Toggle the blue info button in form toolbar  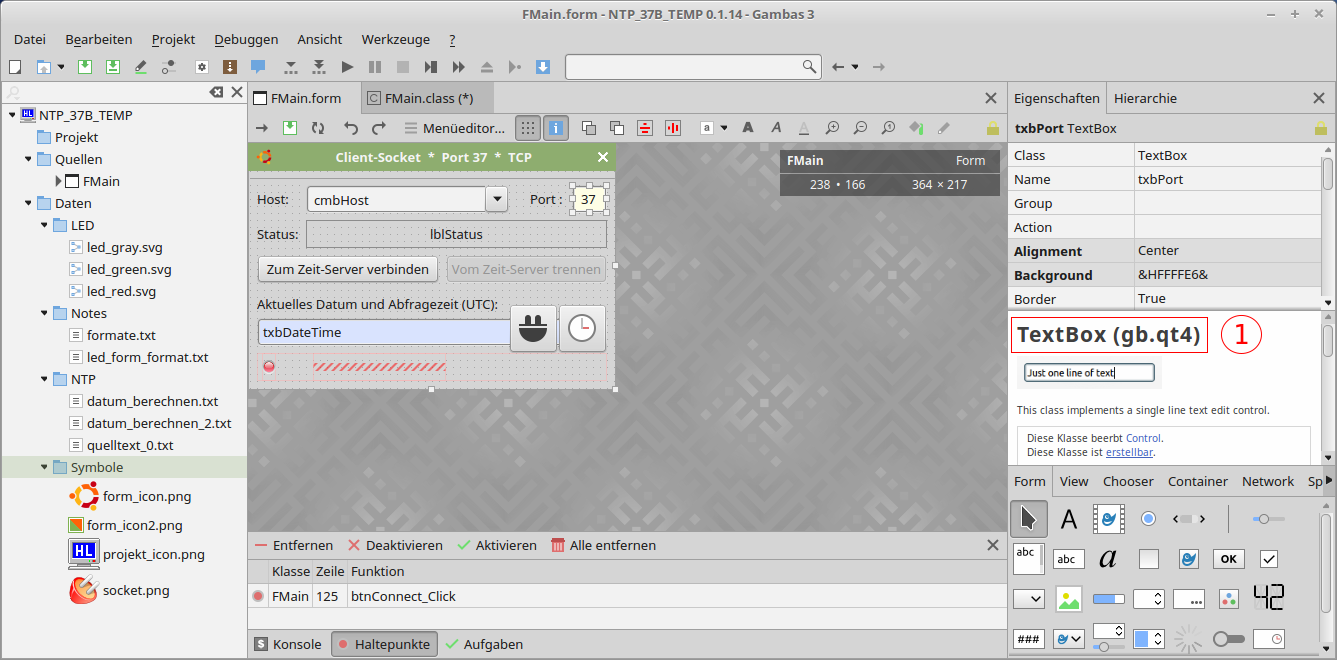(556, 128)
